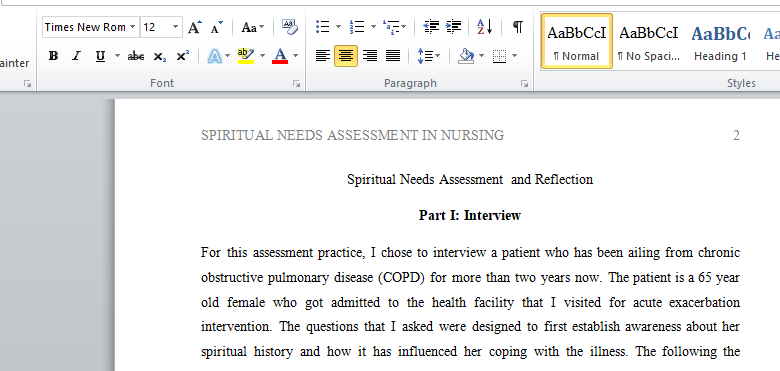
Task: Expand the font color dropdown arrow
Action: (x=295, y=56)
